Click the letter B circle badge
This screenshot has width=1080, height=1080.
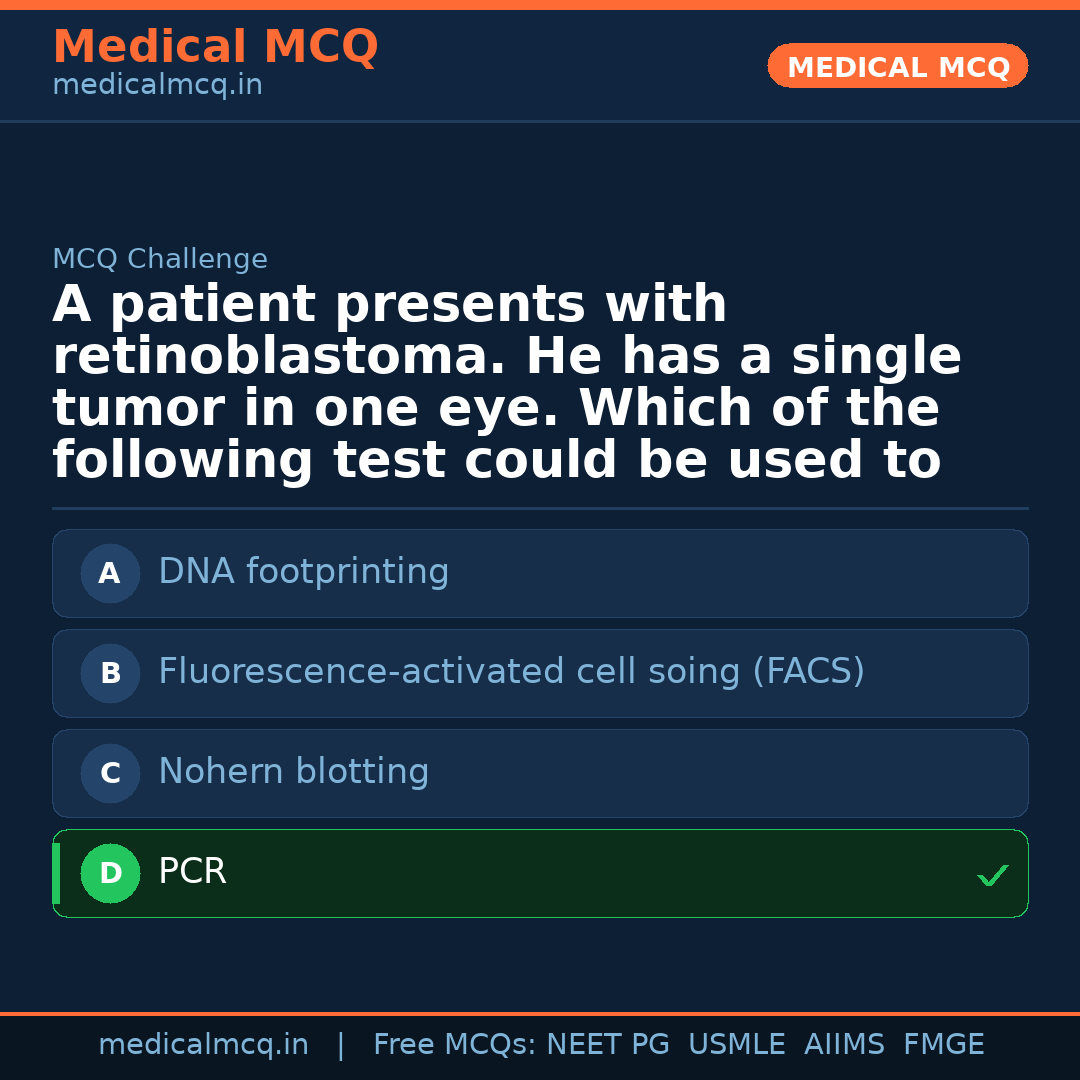coord(110,673)
